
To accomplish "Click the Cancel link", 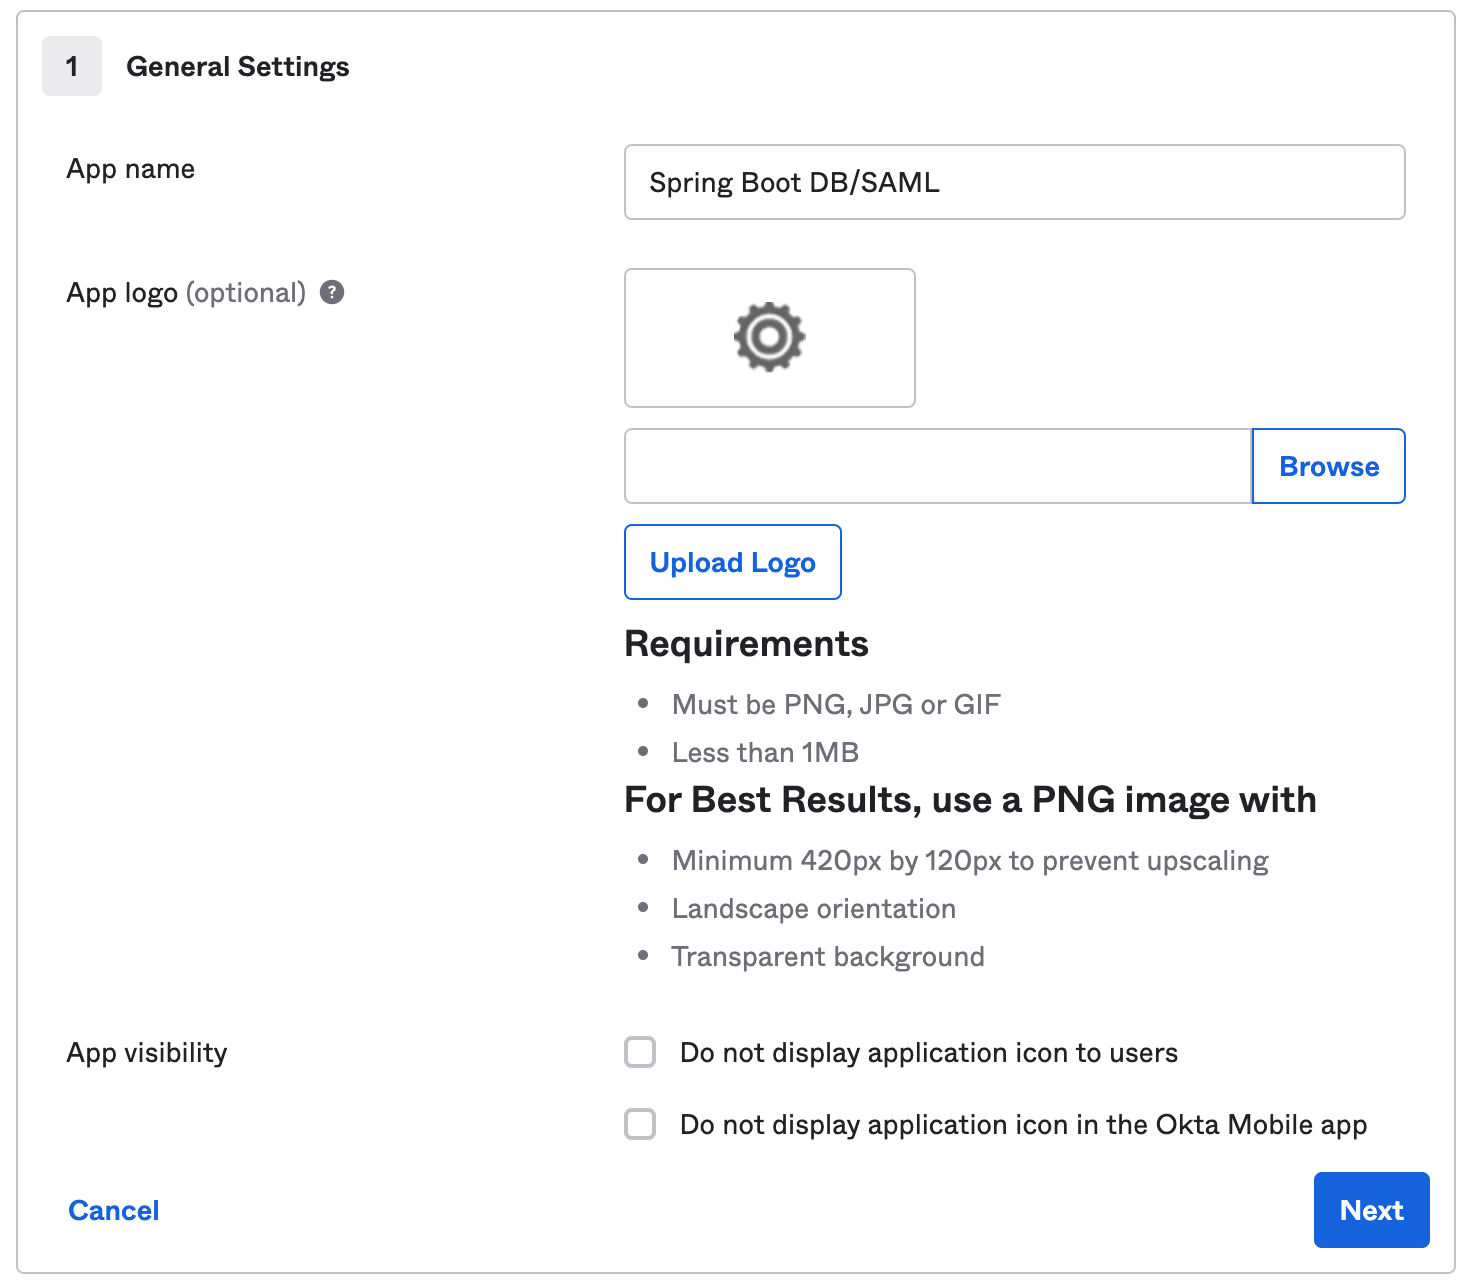I will tap(114, 1210).
